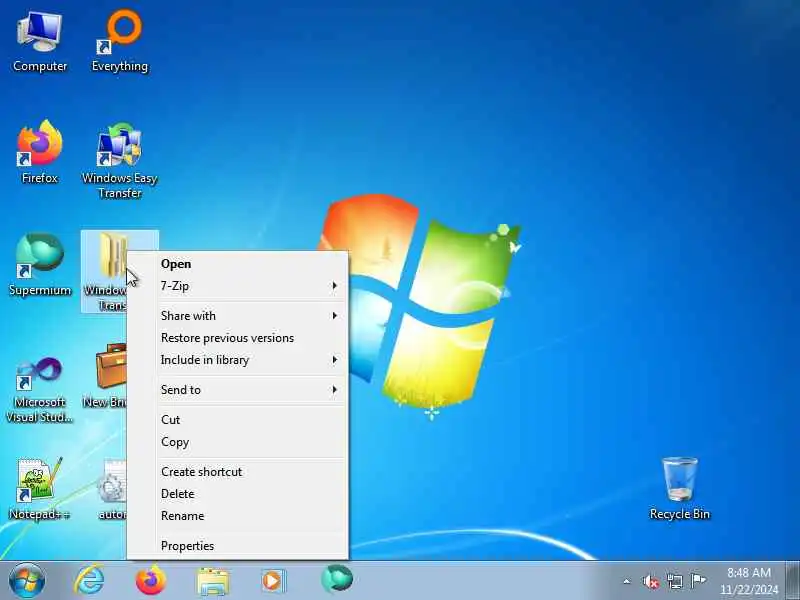Choose Send to in the context menu

click(x=238, y=390)
